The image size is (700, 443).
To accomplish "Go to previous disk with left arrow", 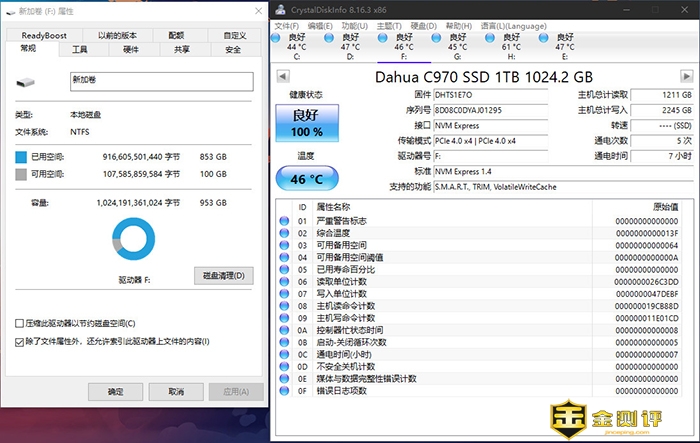I will (x=279, y=75).
